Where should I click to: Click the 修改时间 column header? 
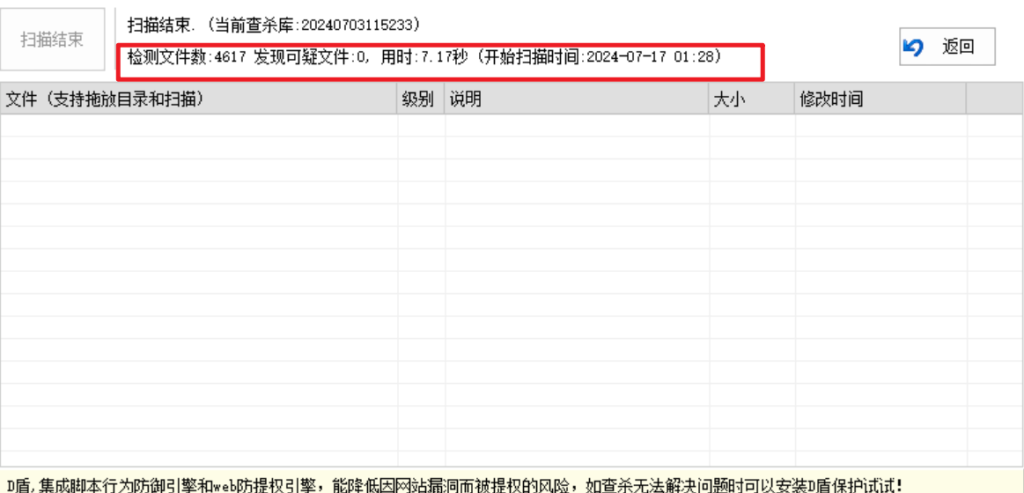(x=880, y=99)
